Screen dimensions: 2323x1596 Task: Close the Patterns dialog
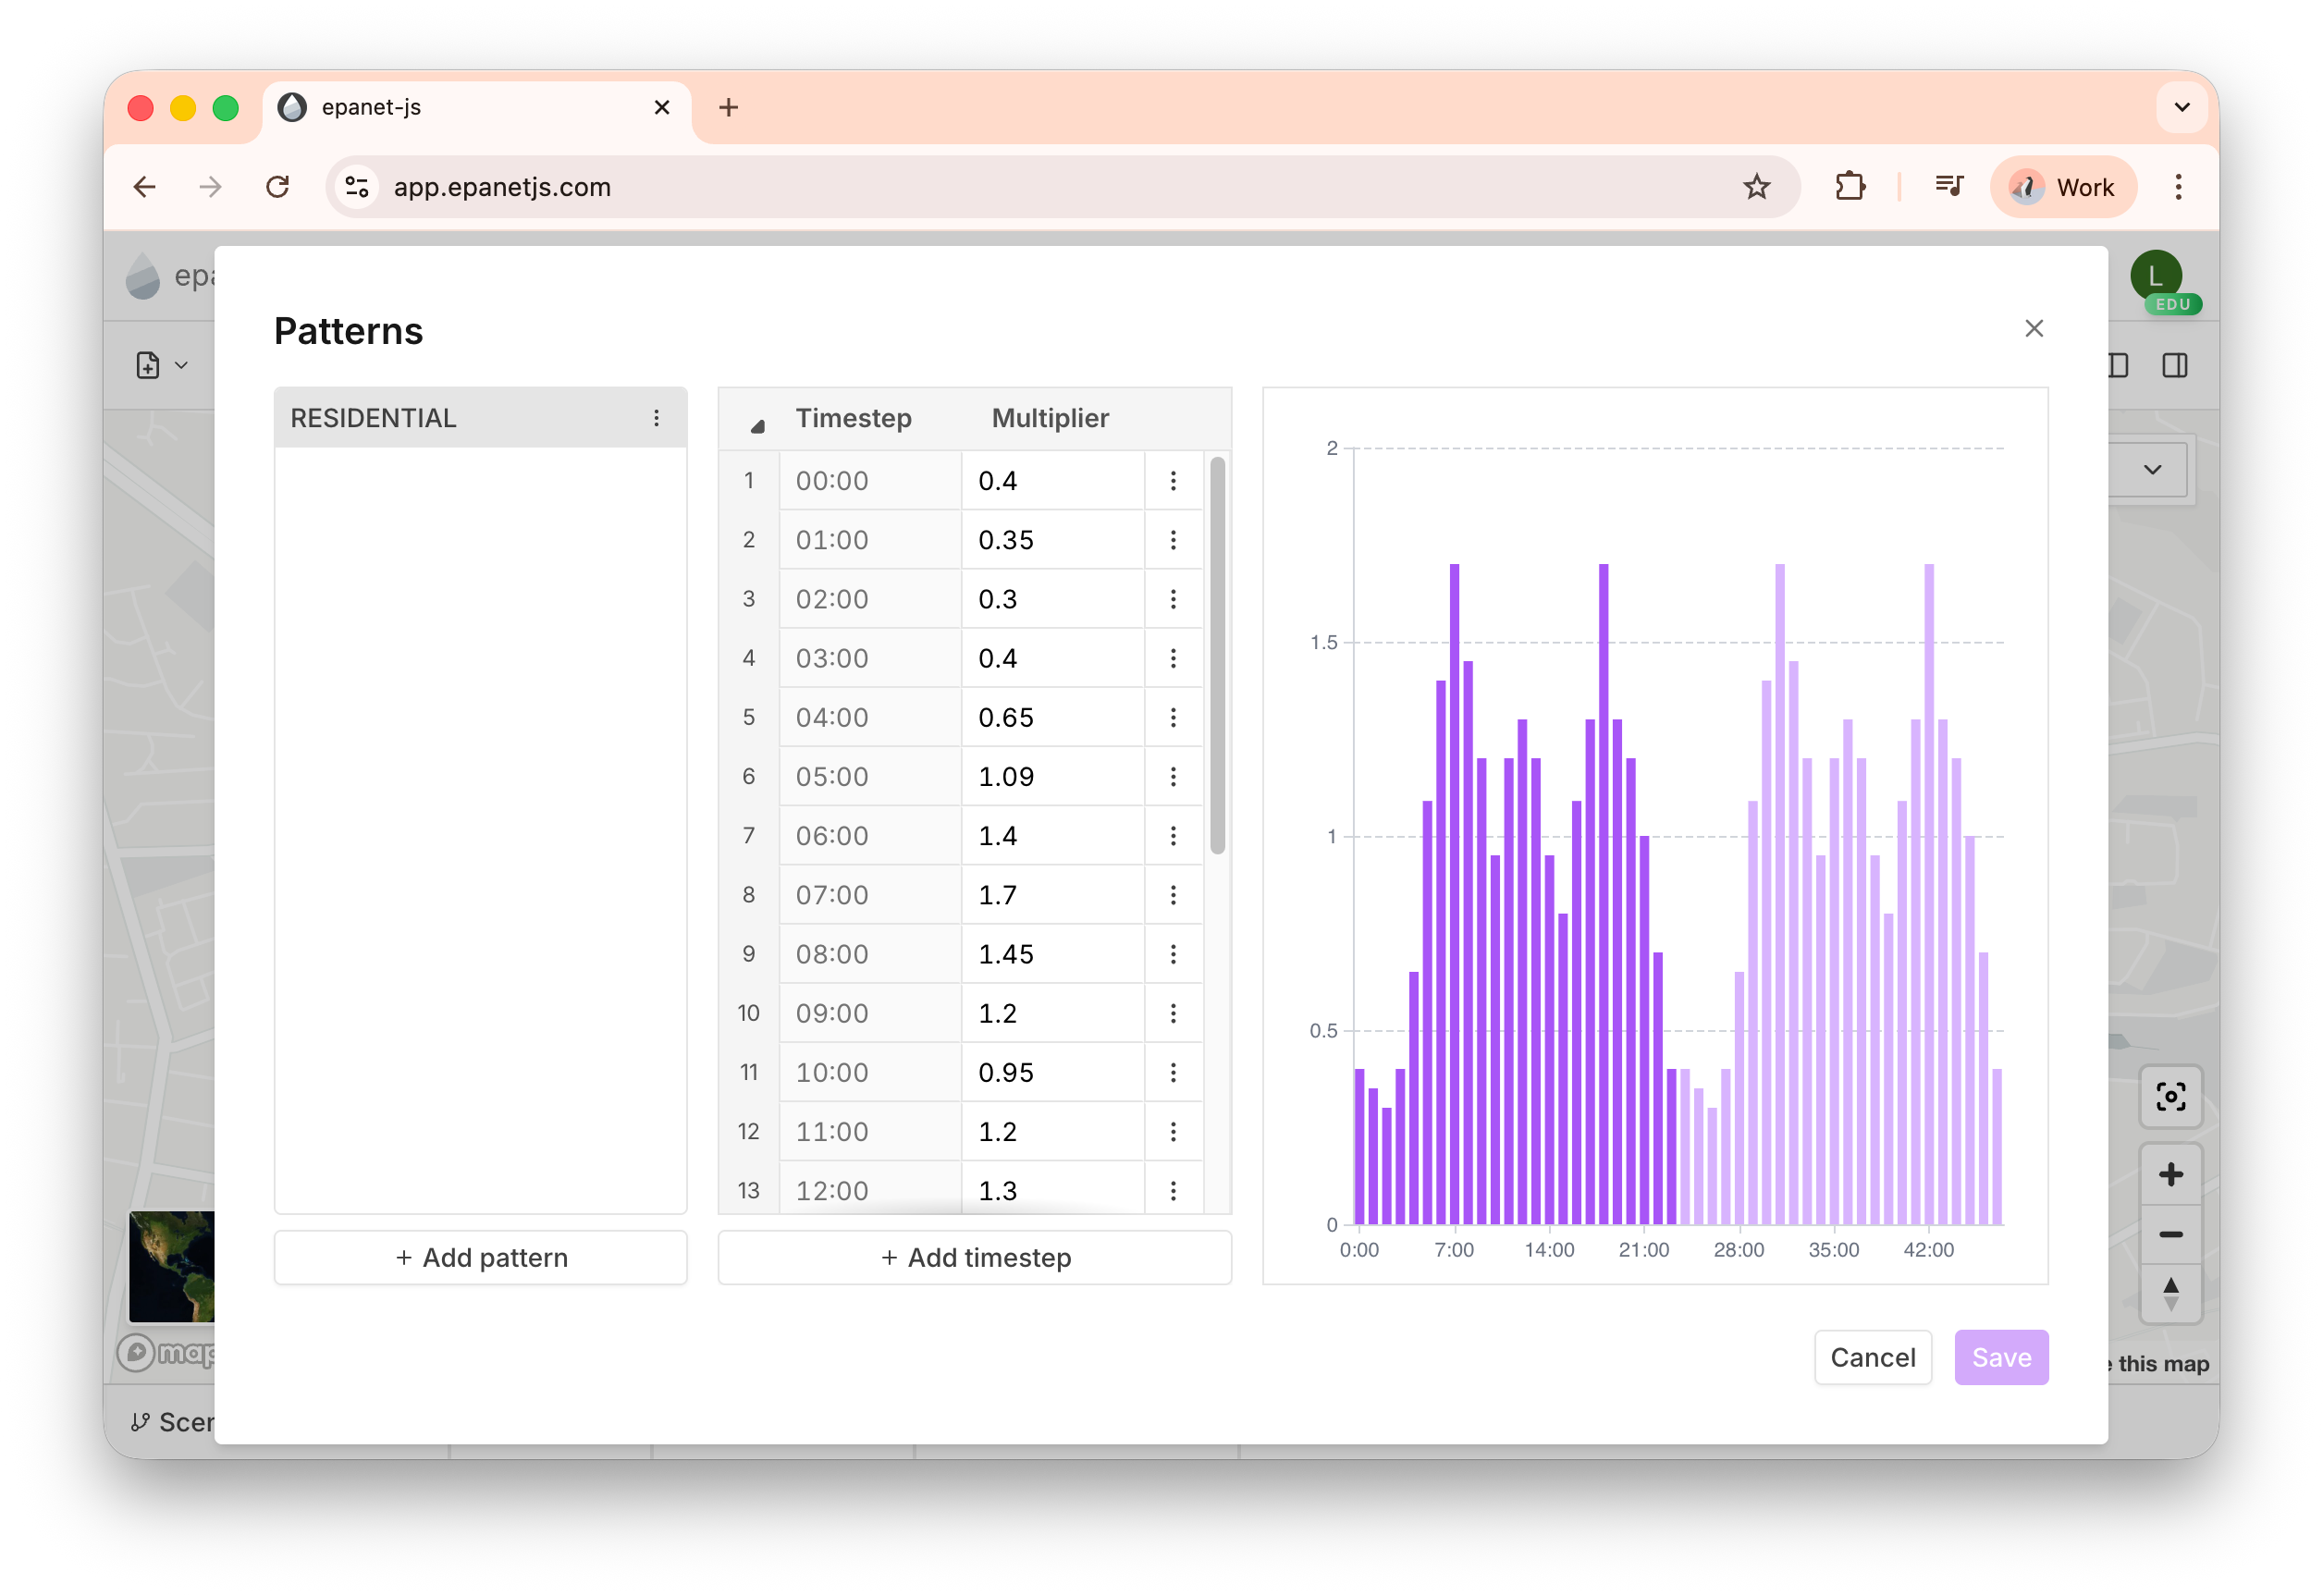(2033, 329)
